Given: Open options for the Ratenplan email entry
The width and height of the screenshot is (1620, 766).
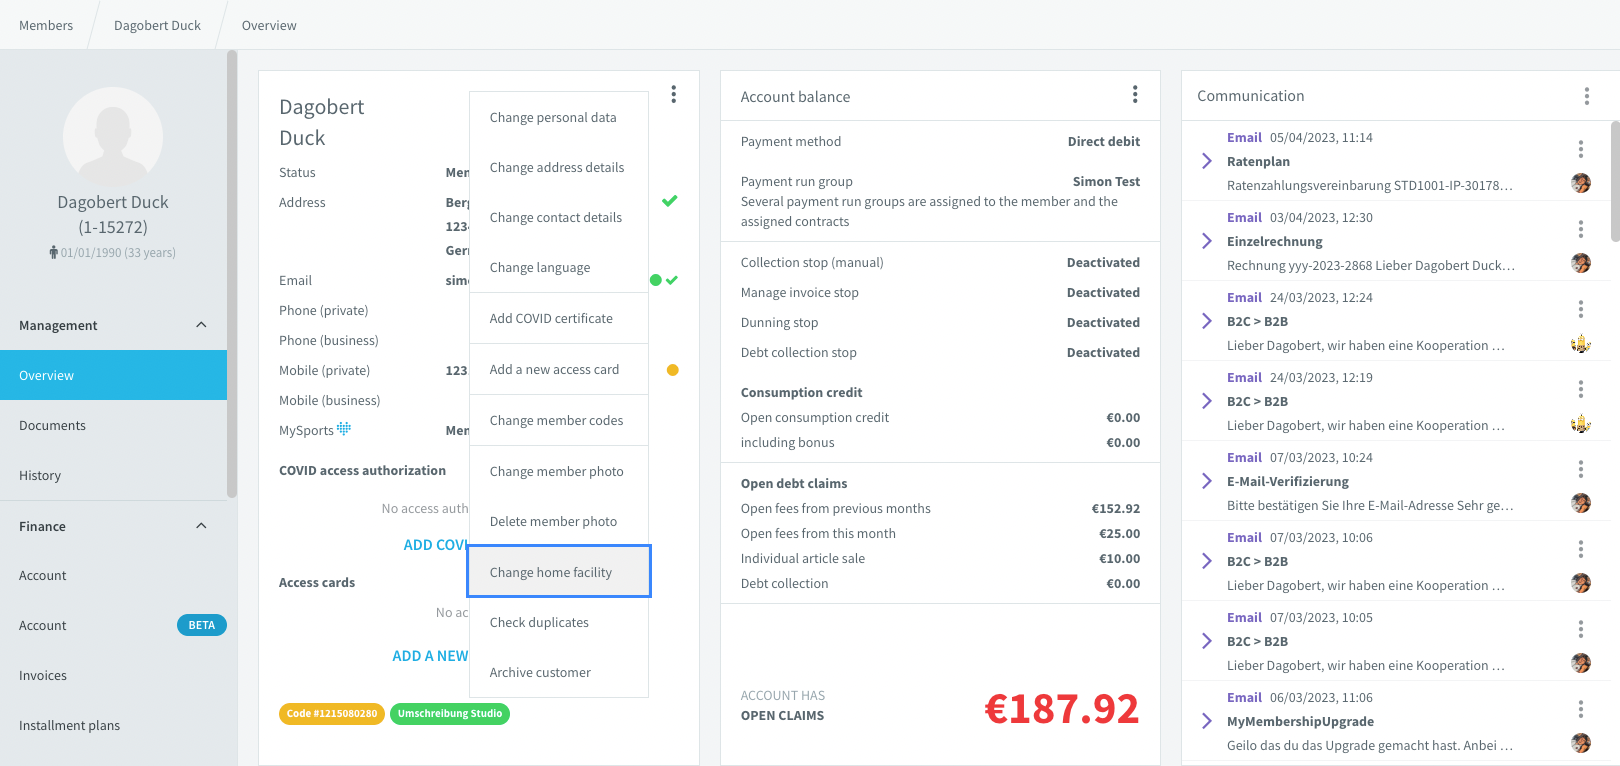Looking at the screenshot, I should 1581,149.
